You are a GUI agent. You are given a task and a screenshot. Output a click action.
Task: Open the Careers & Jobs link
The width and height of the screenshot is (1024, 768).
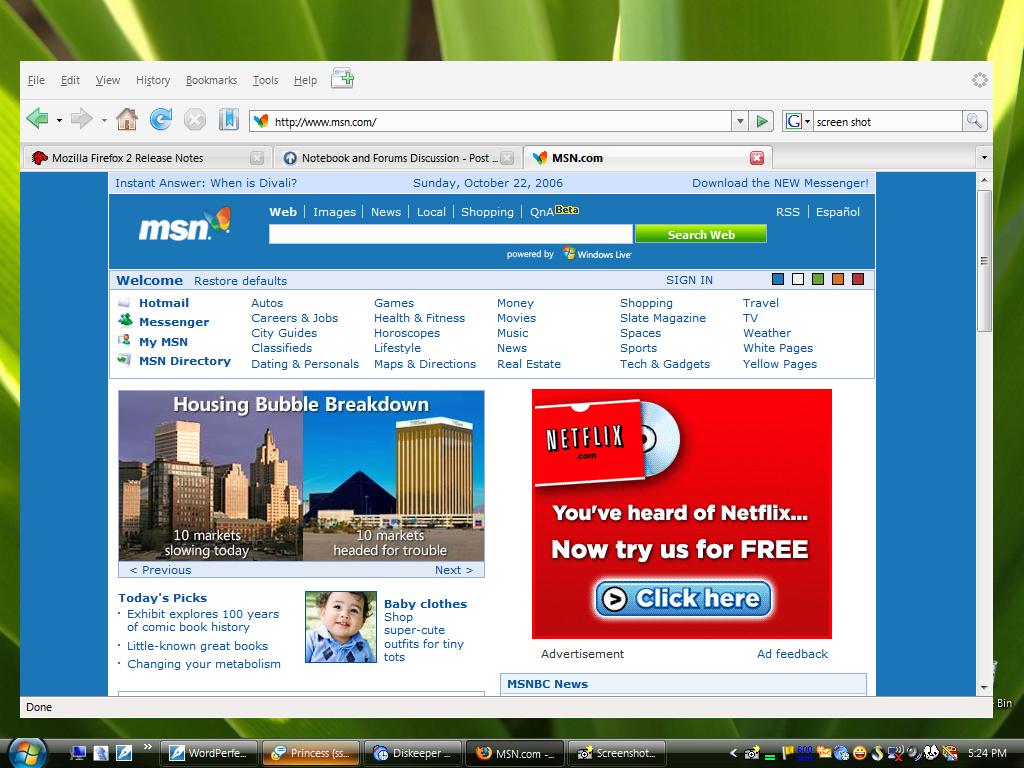[295, 318]
